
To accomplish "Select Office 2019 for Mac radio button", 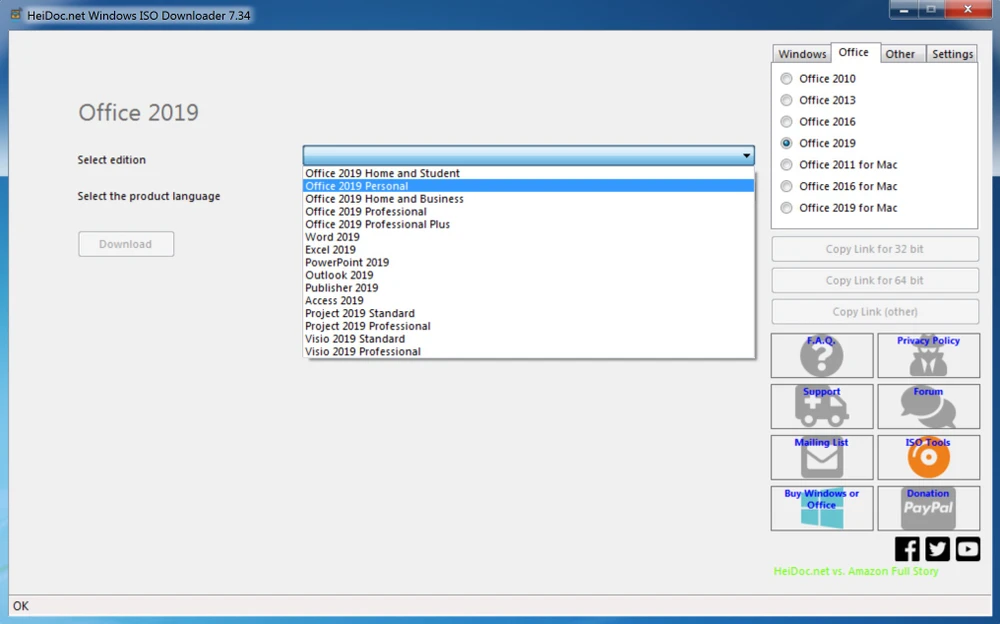I will click(x=787, y=208).
